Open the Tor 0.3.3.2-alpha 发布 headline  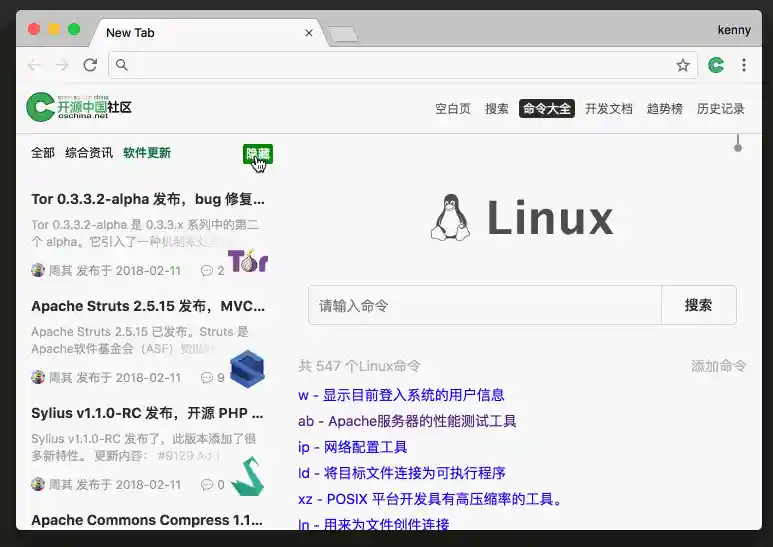(x=148, y=199)
